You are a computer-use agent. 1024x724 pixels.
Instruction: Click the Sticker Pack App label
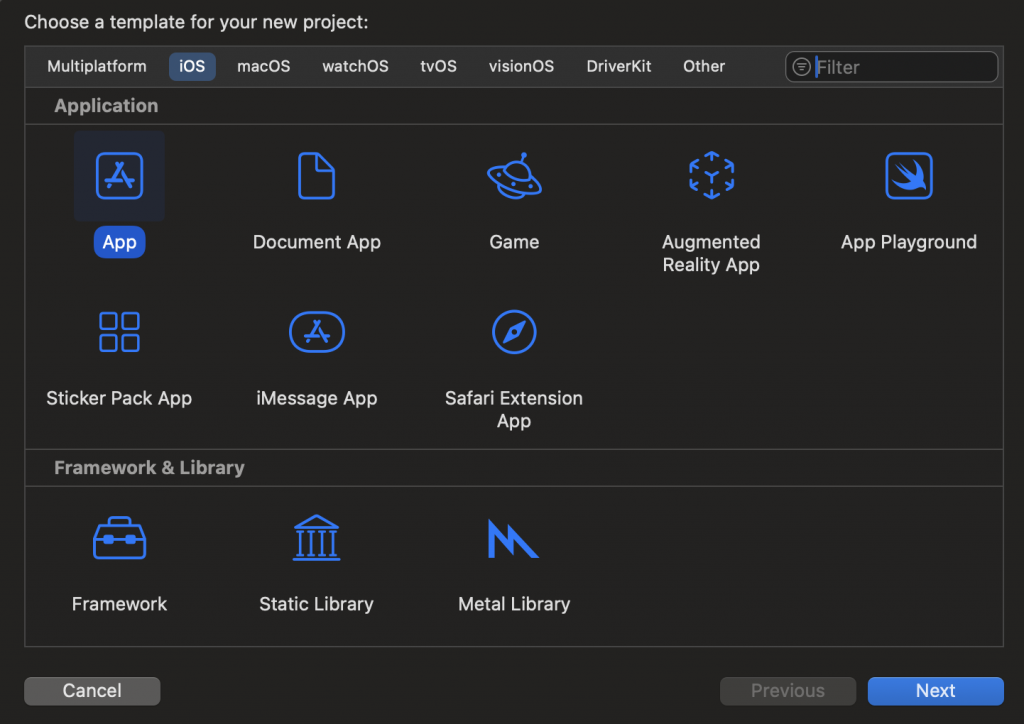[119, 398]
